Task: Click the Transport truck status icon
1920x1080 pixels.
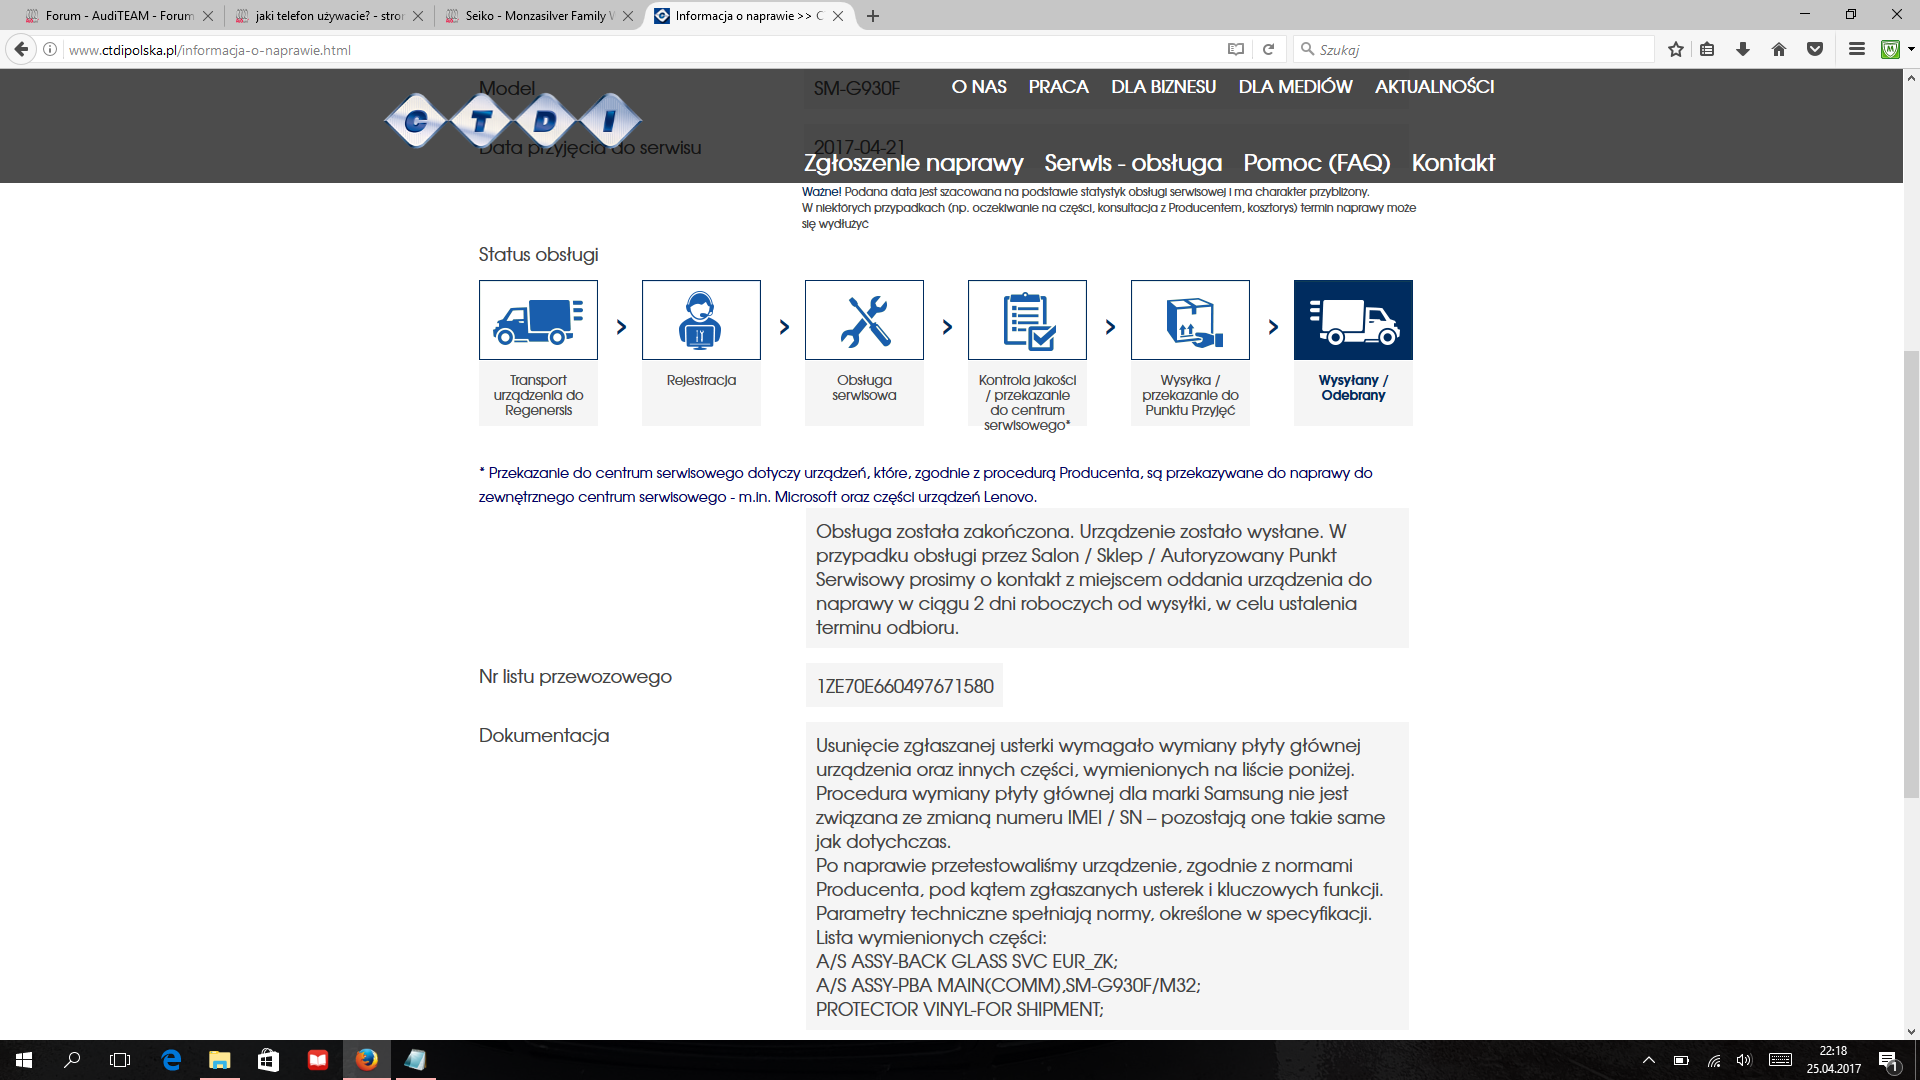Action: 538,320
